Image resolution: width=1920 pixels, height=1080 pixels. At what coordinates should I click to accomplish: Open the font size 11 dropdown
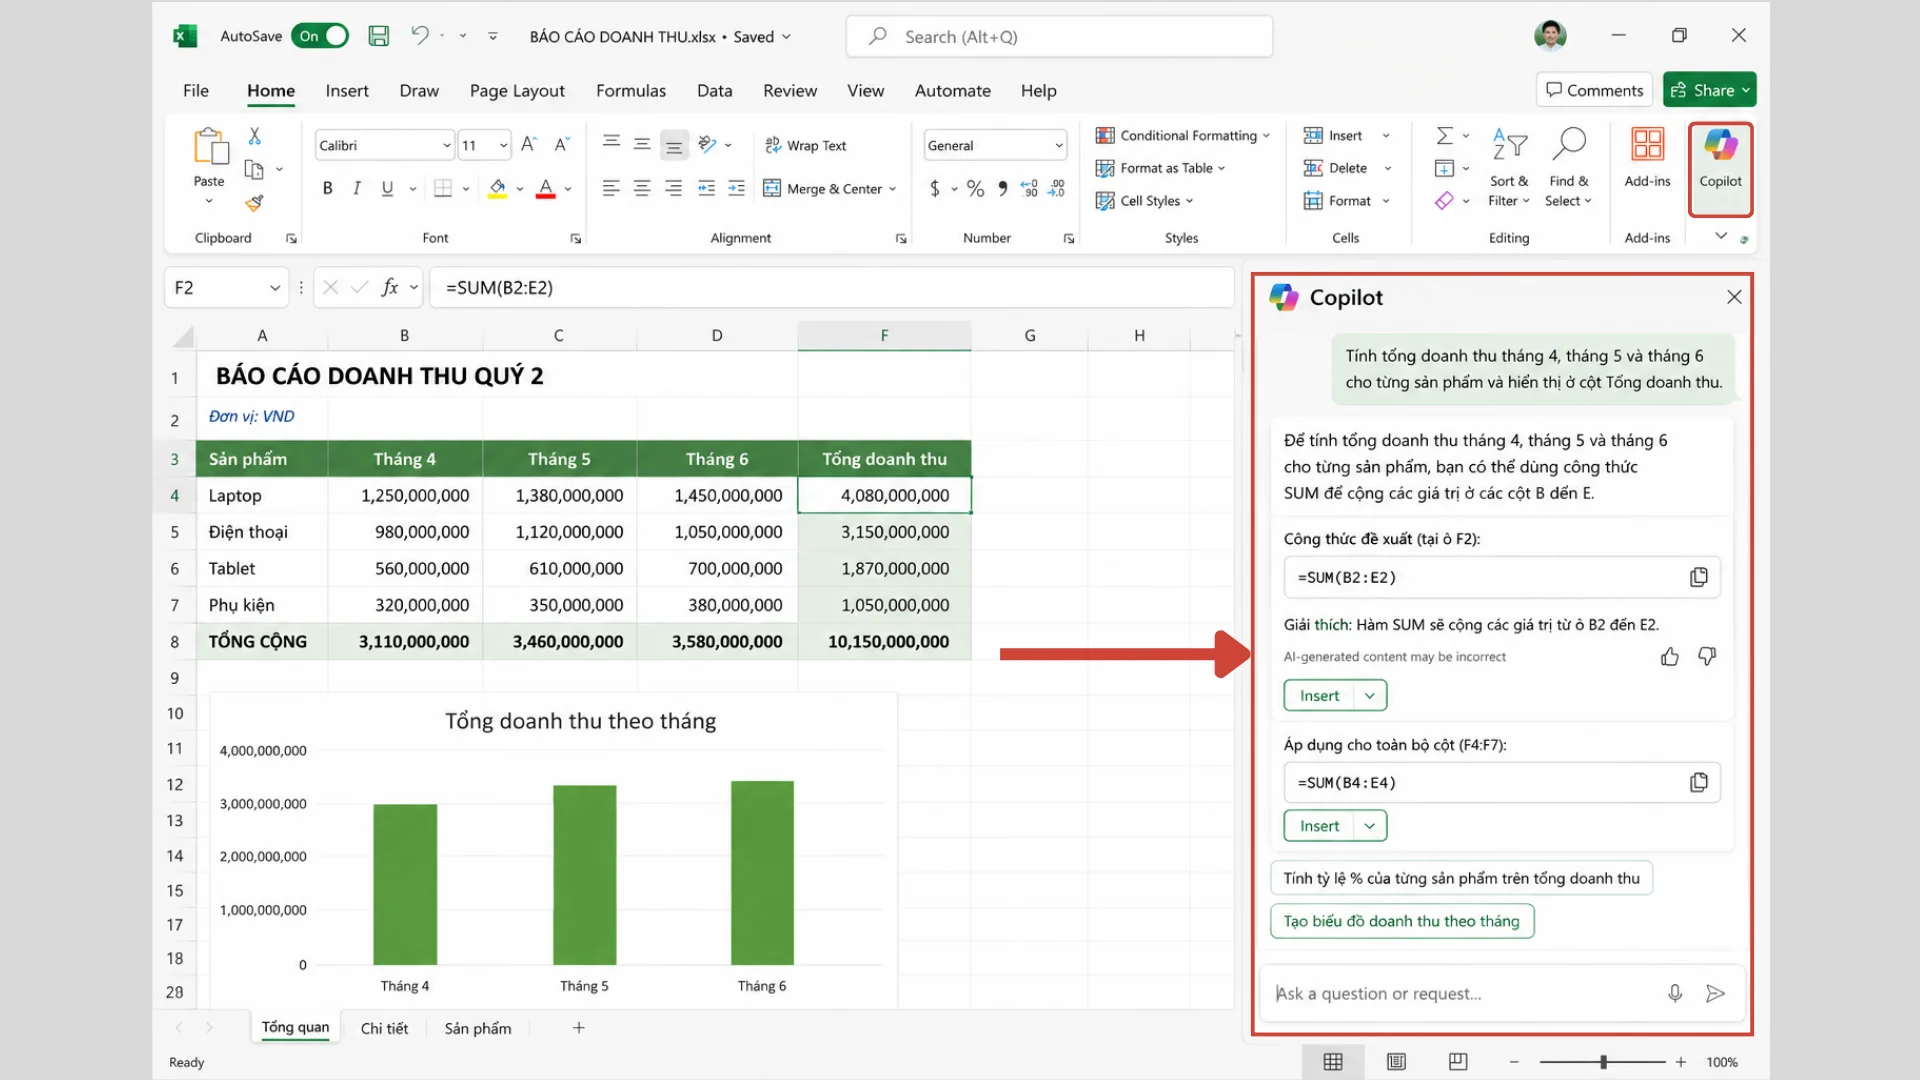pos(503,145)
